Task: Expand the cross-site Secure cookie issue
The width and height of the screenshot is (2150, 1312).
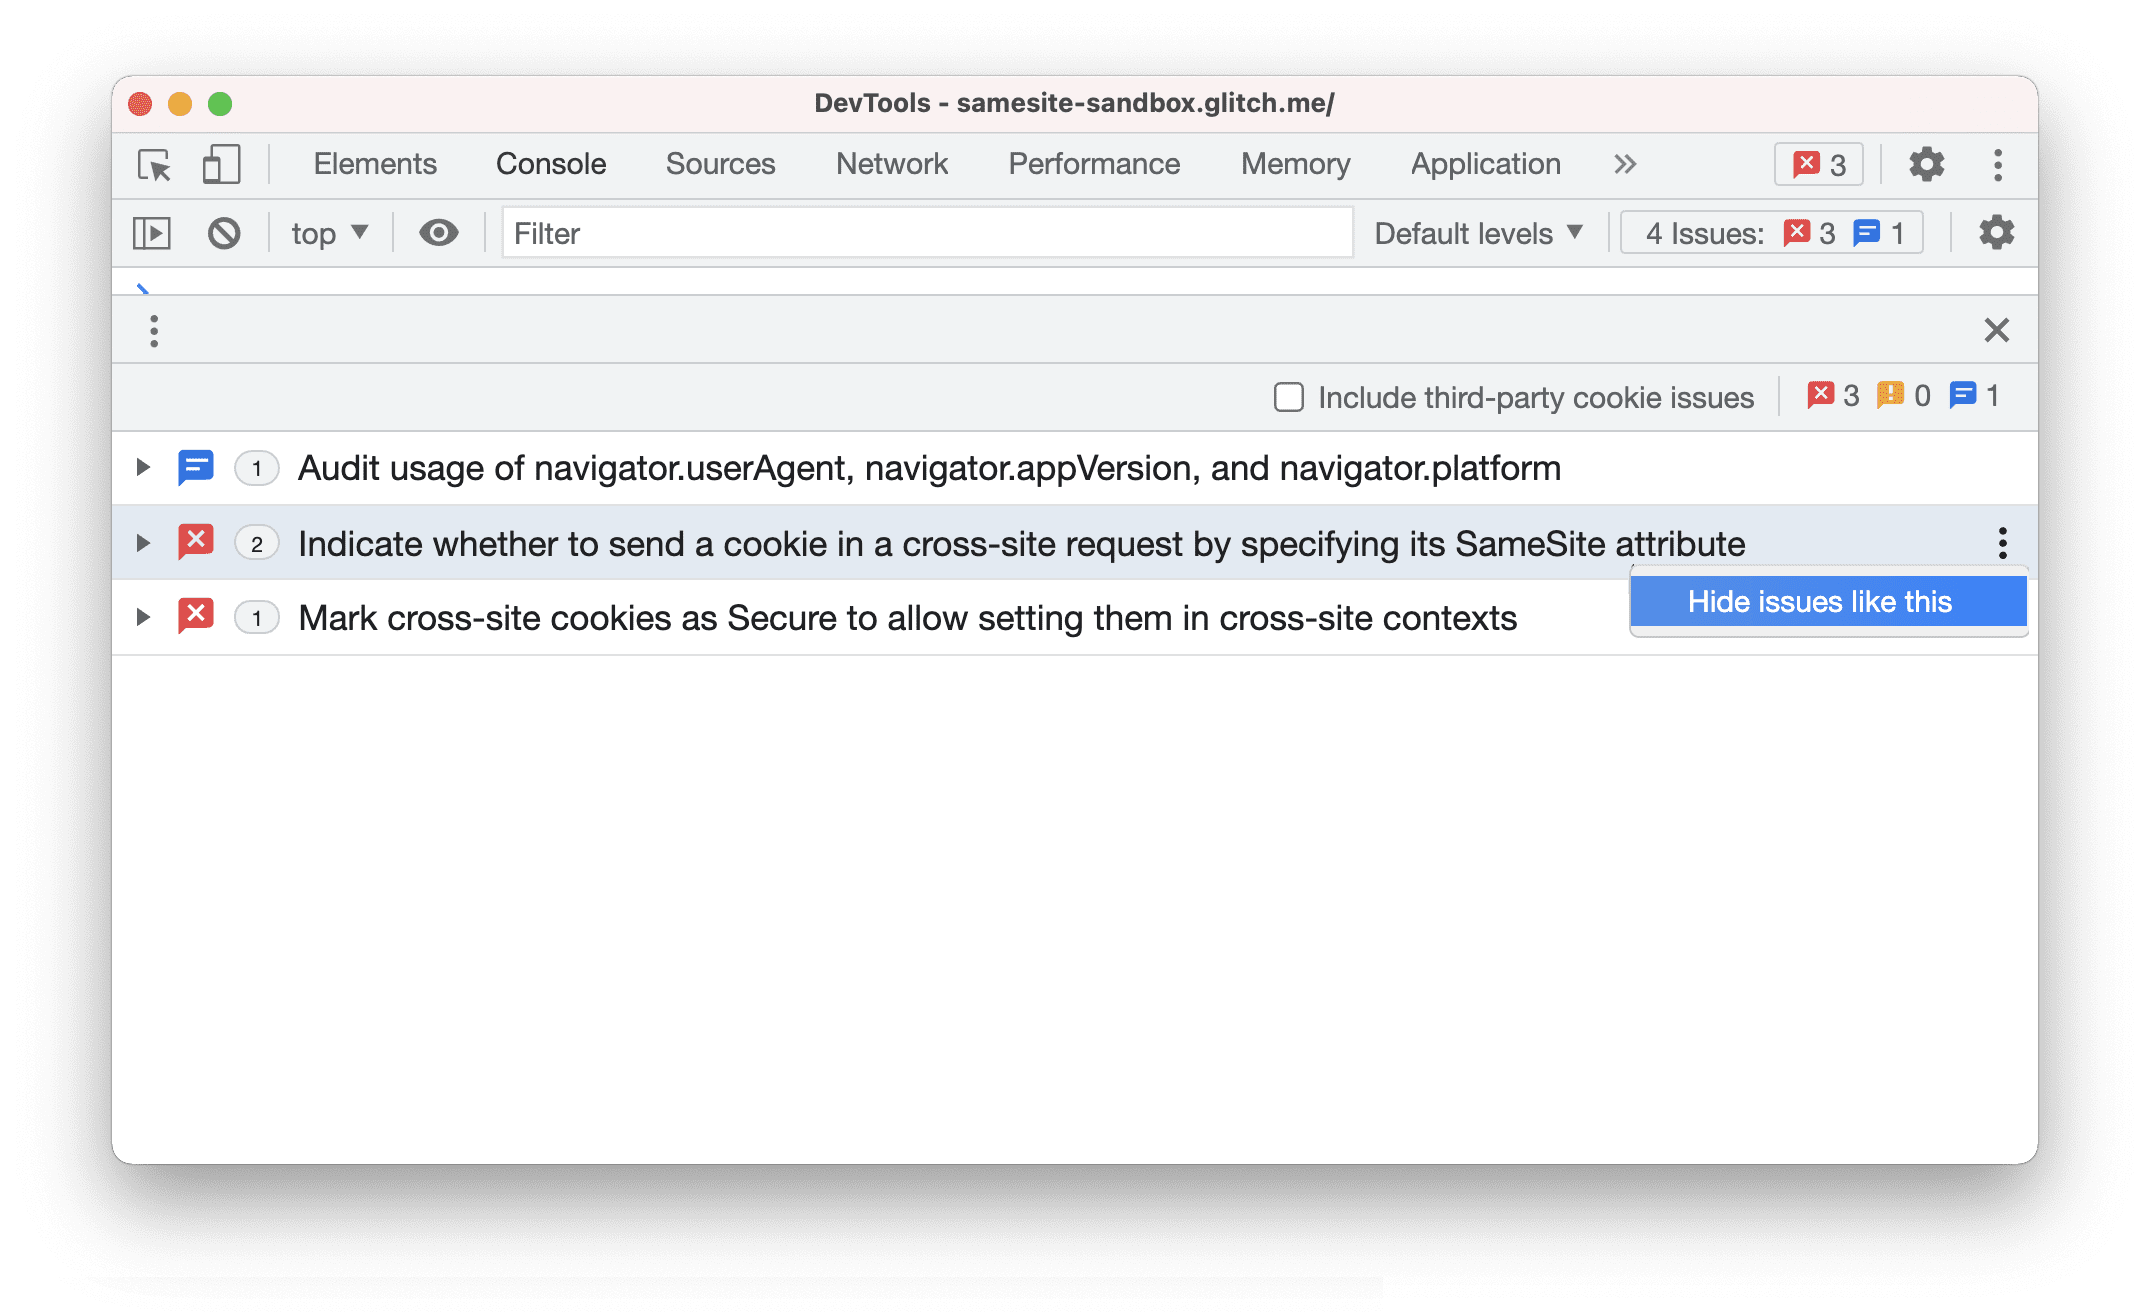Action: [x=141, y=615]
